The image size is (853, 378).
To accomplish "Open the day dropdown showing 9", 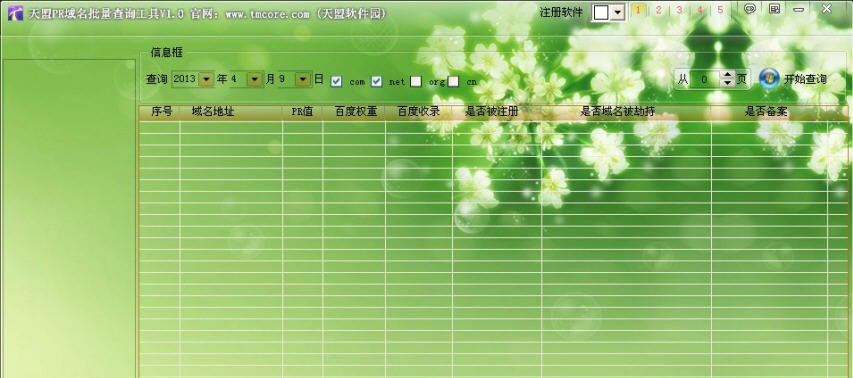I will point(303,79).
